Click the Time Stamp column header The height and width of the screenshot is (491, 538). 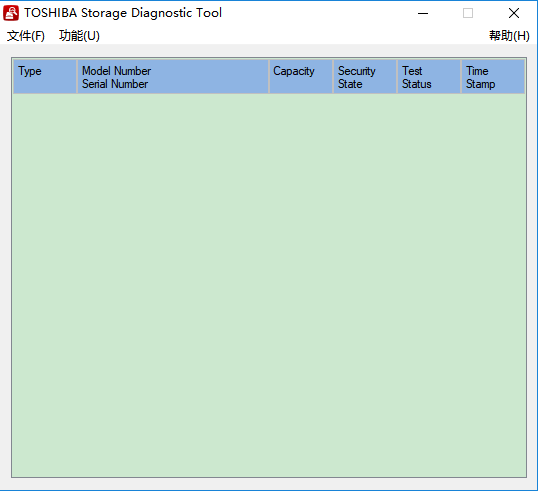[493, 77]
